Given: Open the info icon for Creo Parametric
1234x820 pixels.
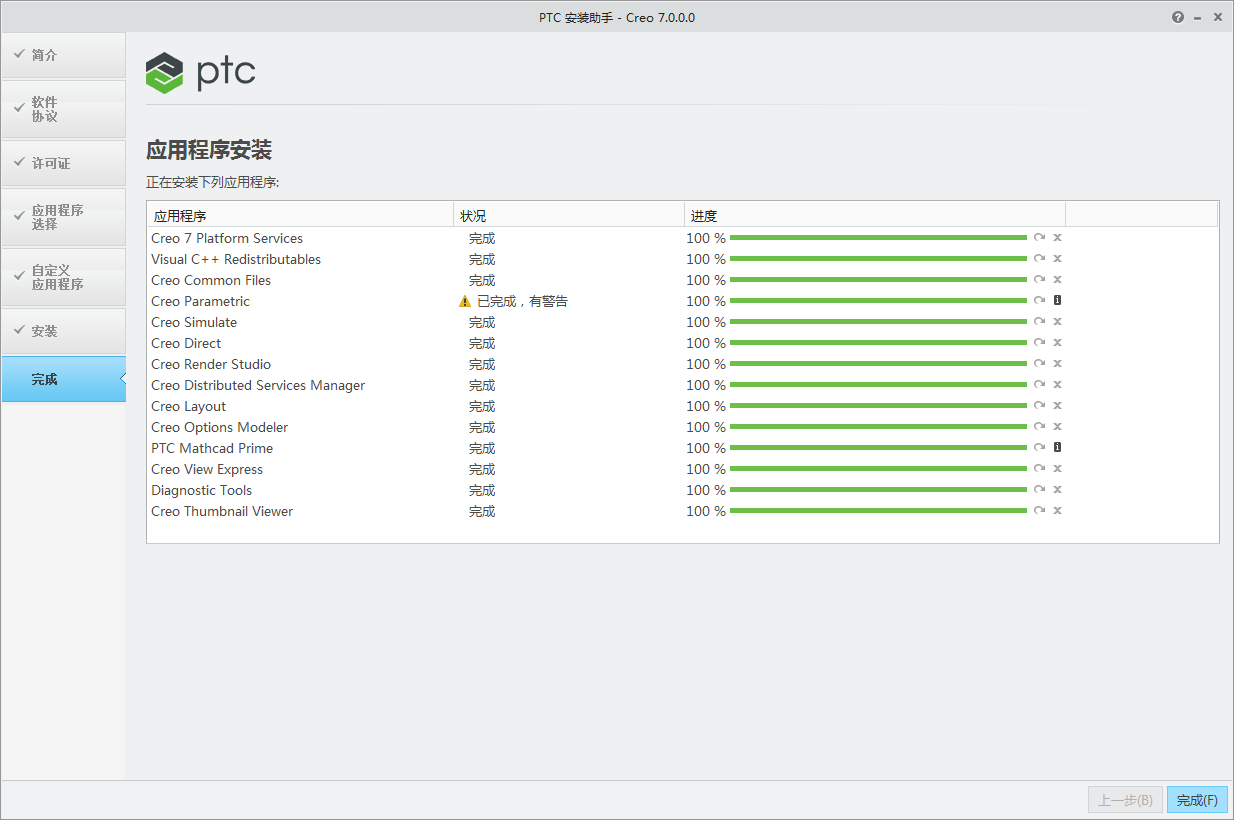Looking at the screenshot, I should click(x=1057, y=300).
